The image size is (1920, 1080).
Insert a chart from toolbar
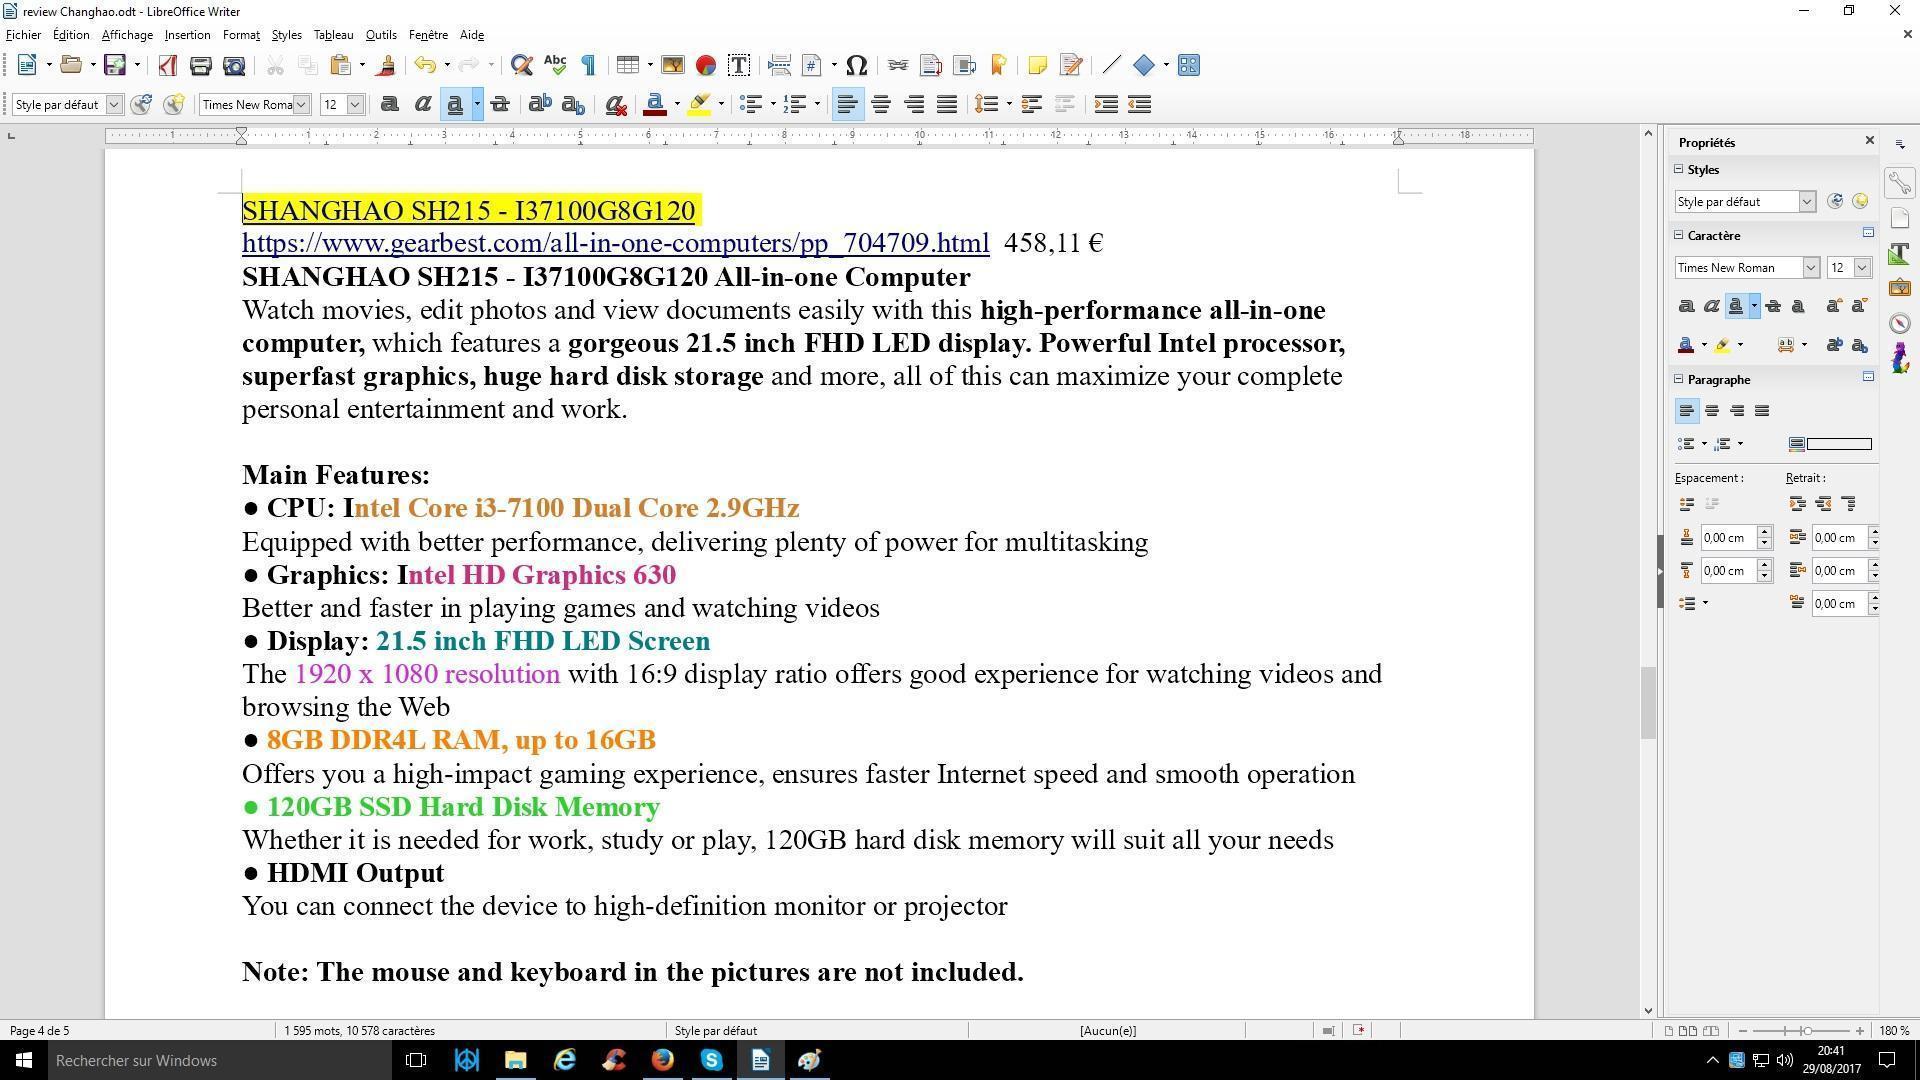(x=706, y=66)
